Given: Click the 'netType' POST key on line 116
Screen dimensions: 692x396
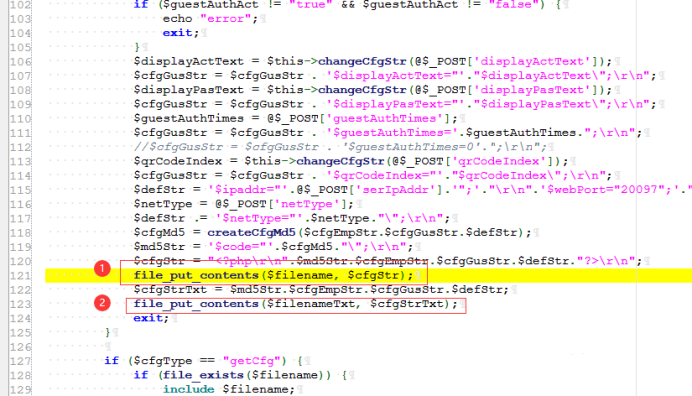Looking at the screenshot, I should tap(306, 204).
